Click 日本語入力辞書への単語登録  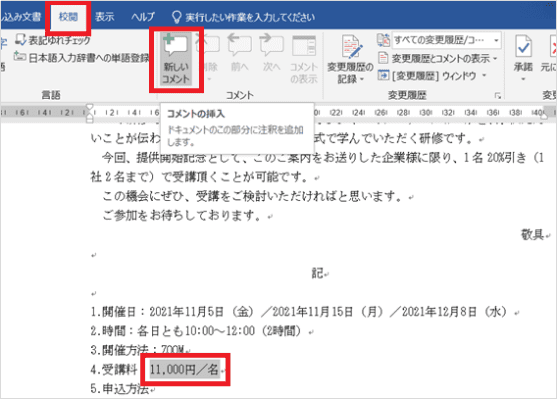[x=81, y=57]
